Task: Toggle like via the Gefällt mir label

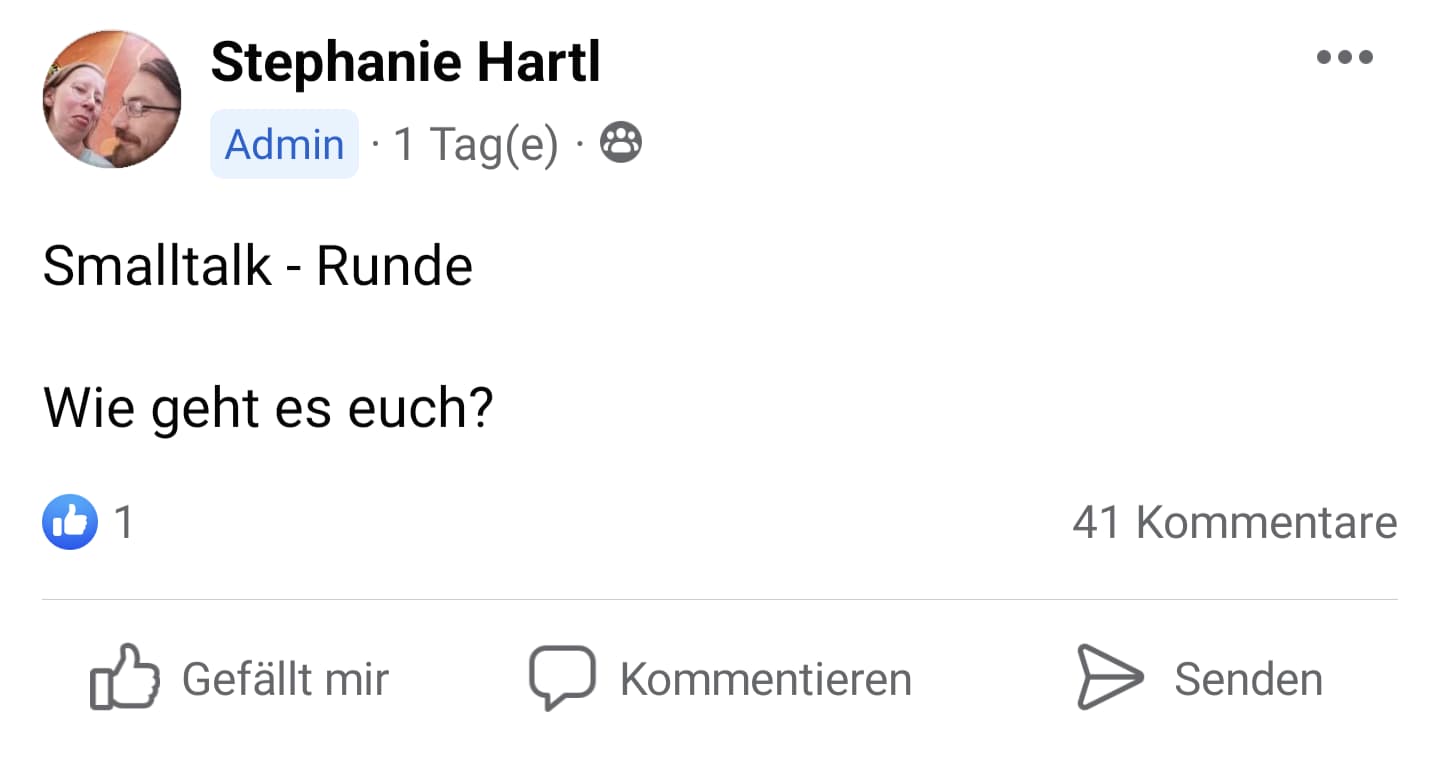Action: pos(285,680)
